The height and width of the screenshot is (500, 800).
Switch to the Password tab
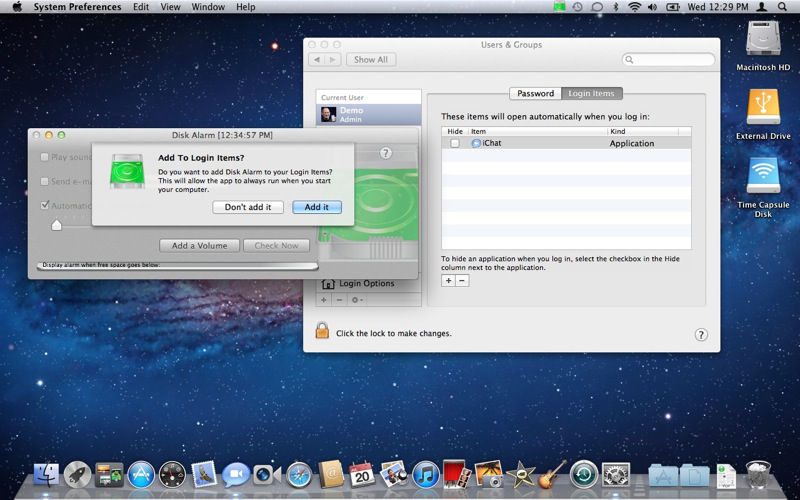click(x=535, y=93)
